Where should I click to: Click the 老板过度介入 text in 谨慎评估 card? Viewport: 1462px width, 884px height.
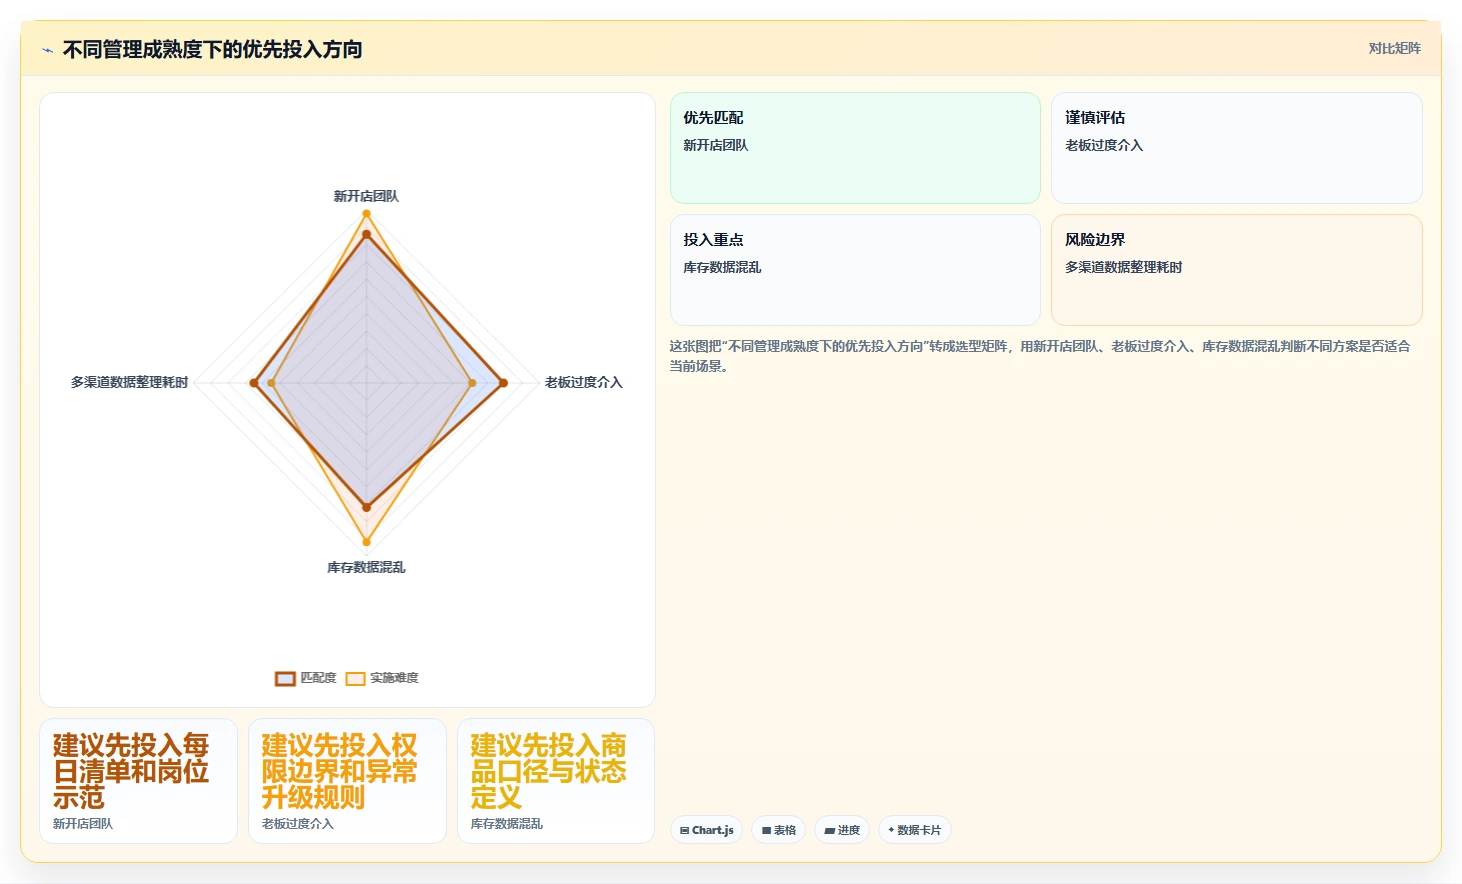(1104, 145)
